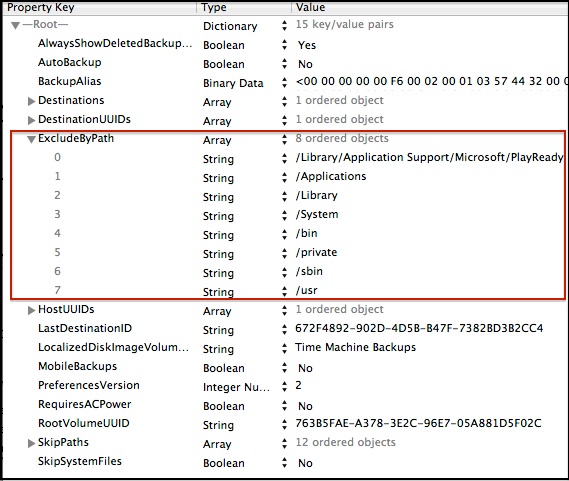Select the AlwaysShowDeletedBackup Yes value
This screenshot has height=481, width=569.
(307, 45)
